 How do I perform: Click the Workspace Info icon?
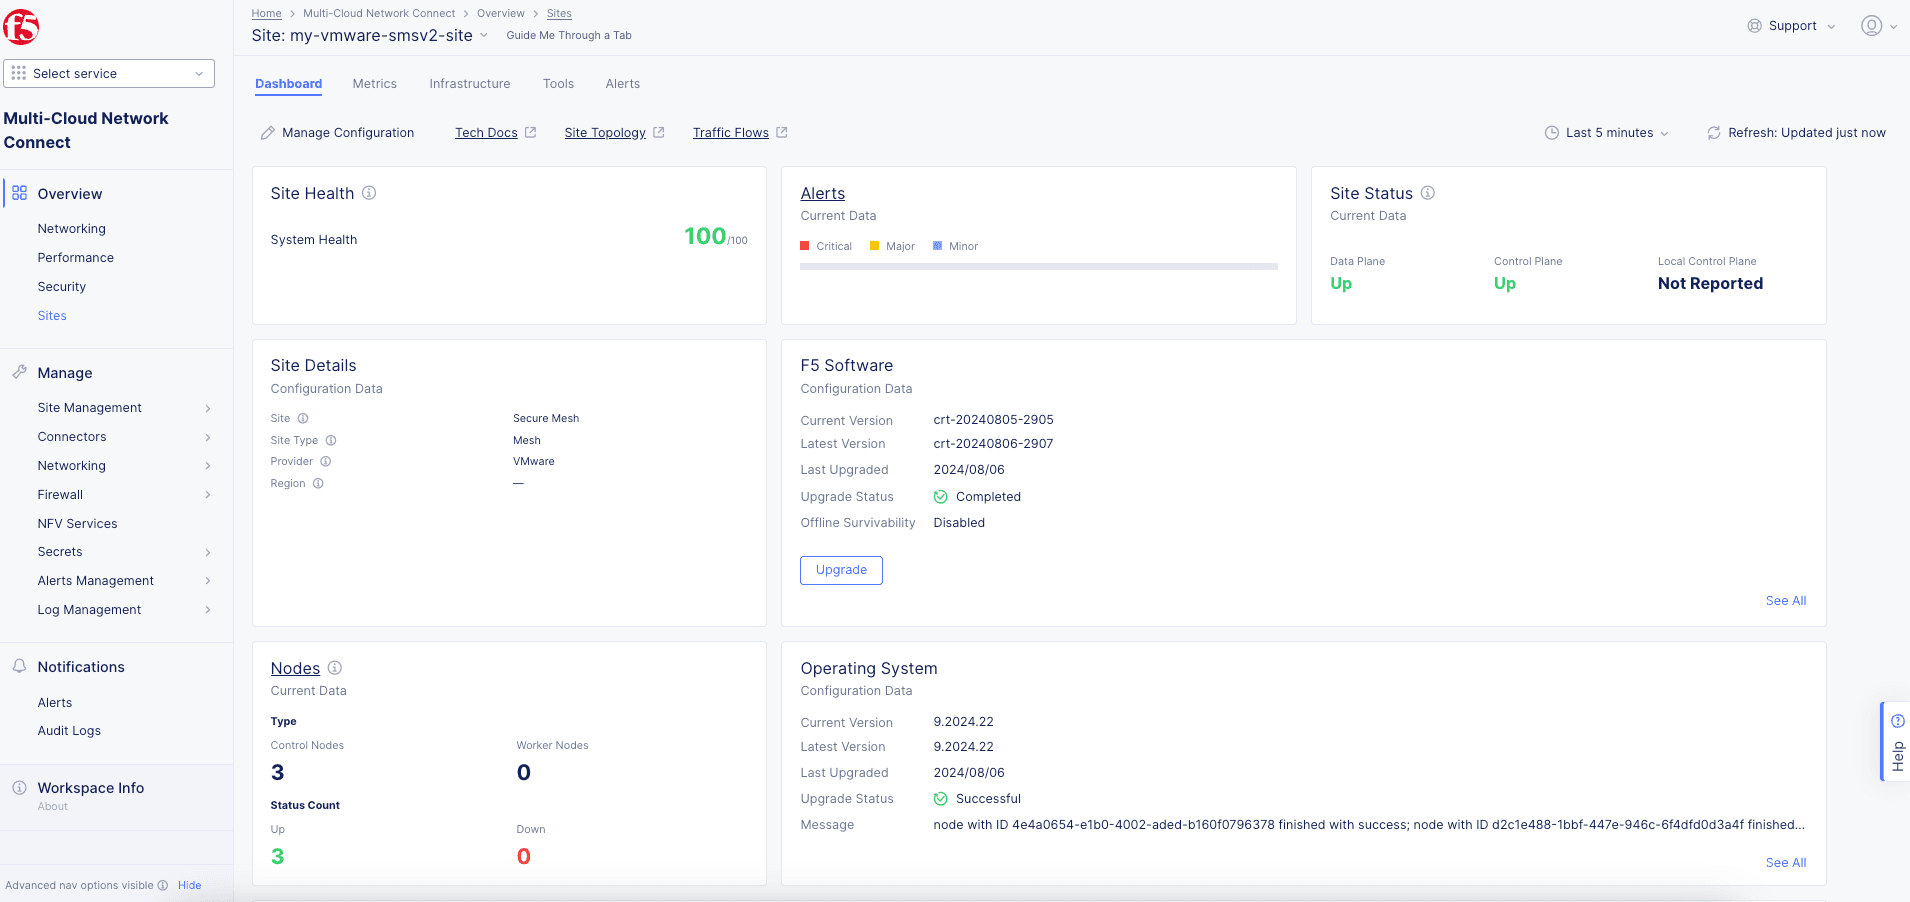[19, 788]
